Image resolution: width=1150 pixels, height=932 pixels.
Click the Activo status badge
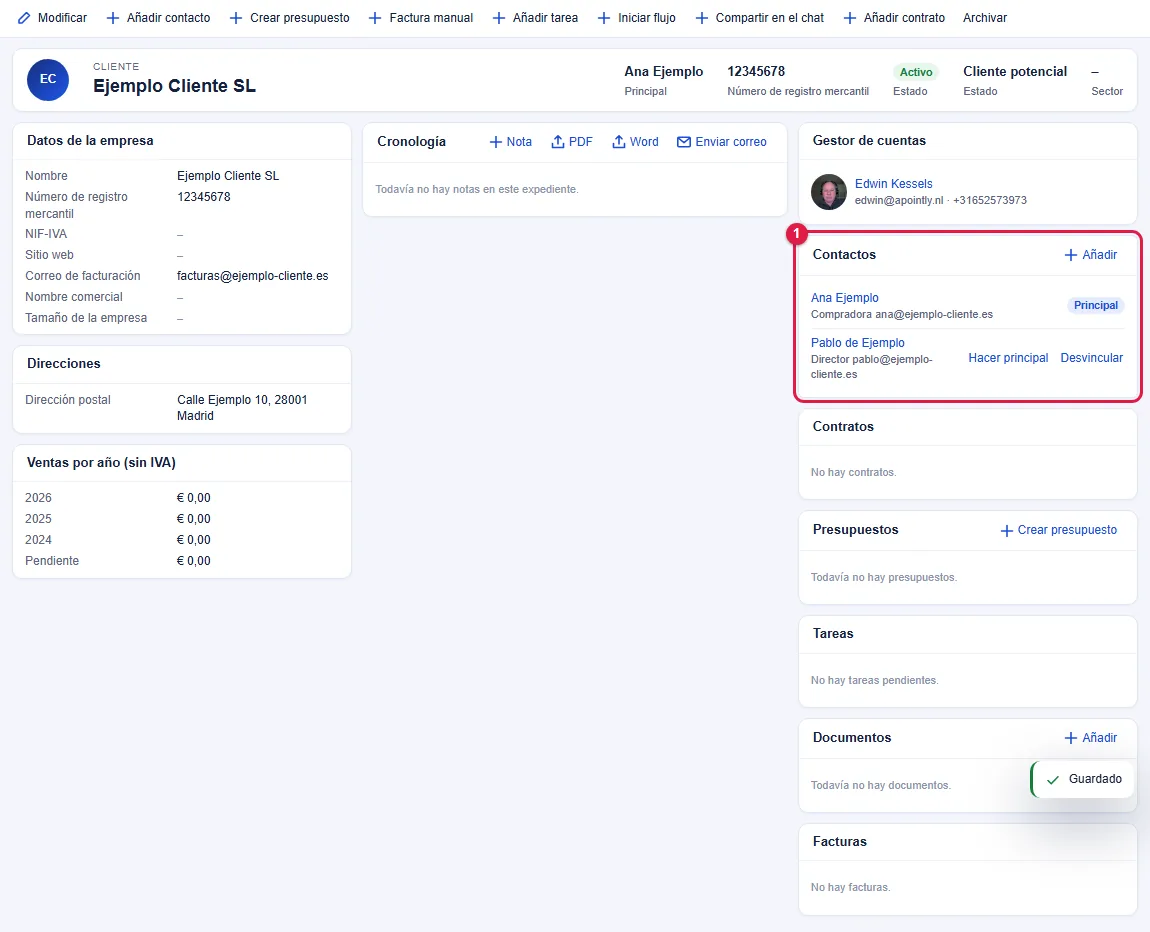click(916, 72)
